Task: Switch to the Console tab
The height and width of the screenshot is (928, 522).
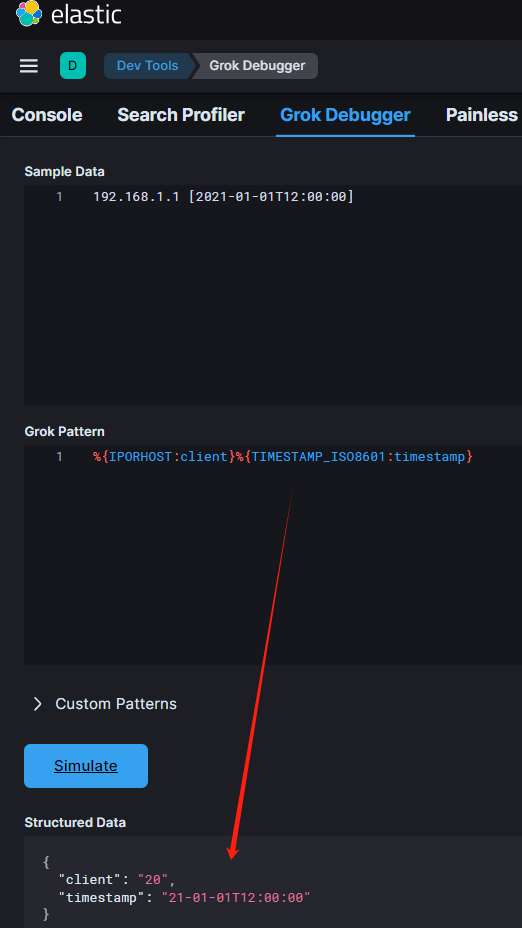Action: pos(47,115)
